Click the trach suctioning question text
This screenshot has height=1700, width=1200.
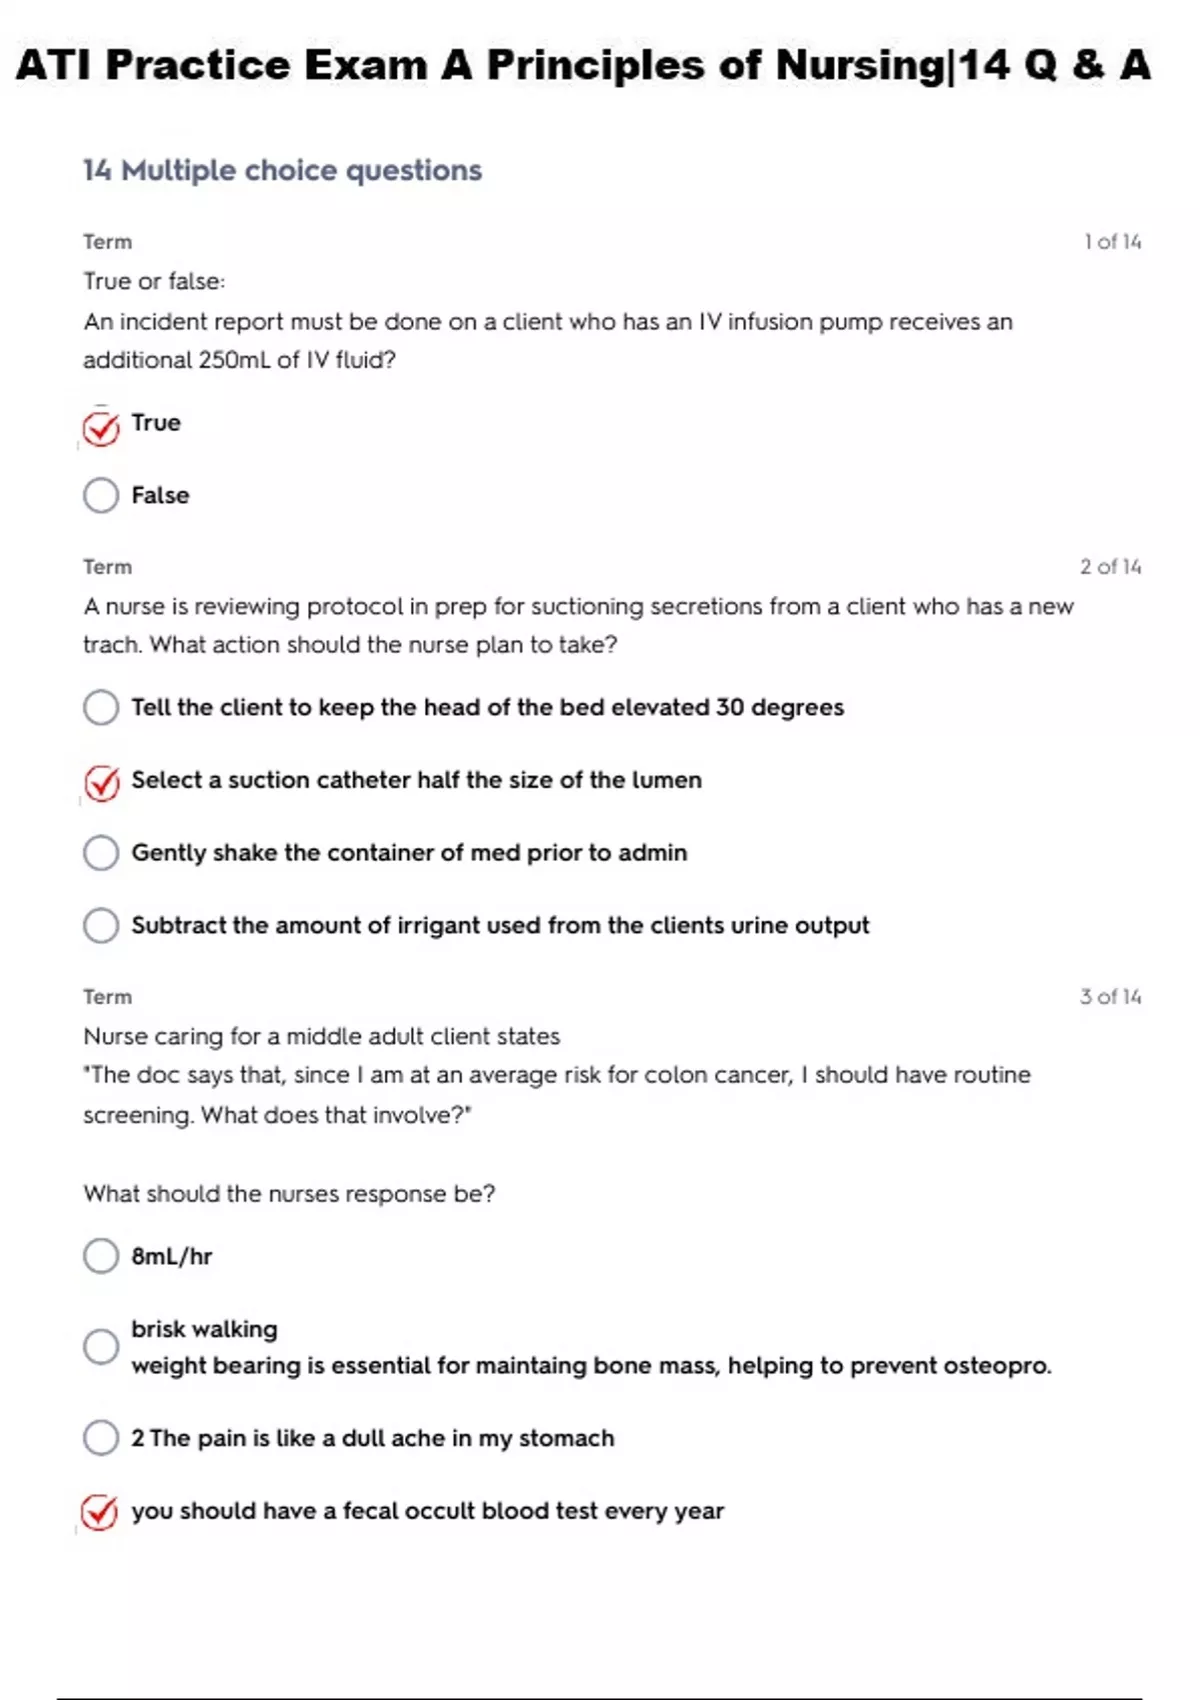coord(577,625)
